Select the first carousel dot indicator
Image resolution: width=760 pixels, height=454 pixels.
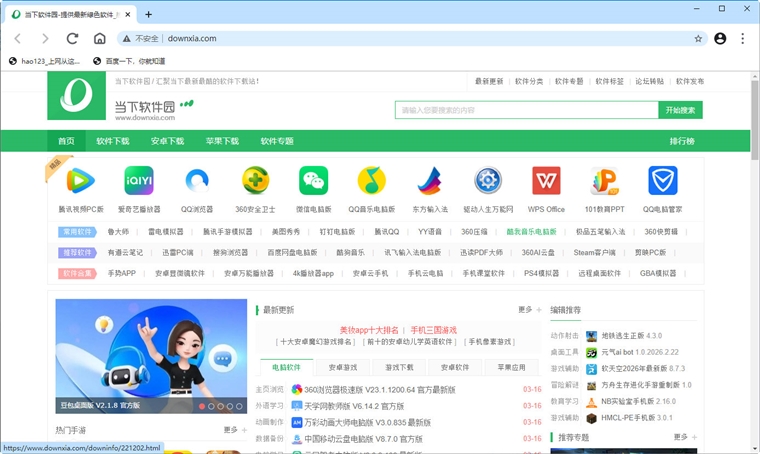(x=202, y=407)
